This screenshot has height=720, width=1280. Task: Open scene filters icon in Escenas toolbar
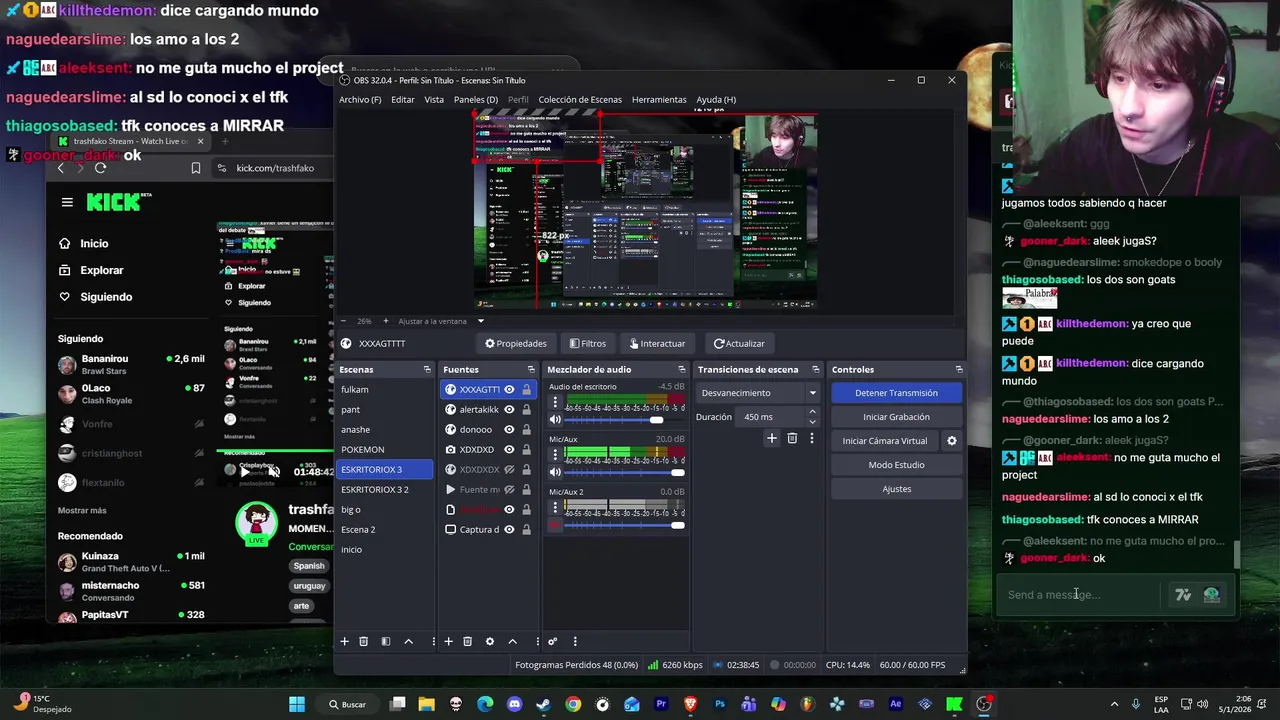point(385,641)
